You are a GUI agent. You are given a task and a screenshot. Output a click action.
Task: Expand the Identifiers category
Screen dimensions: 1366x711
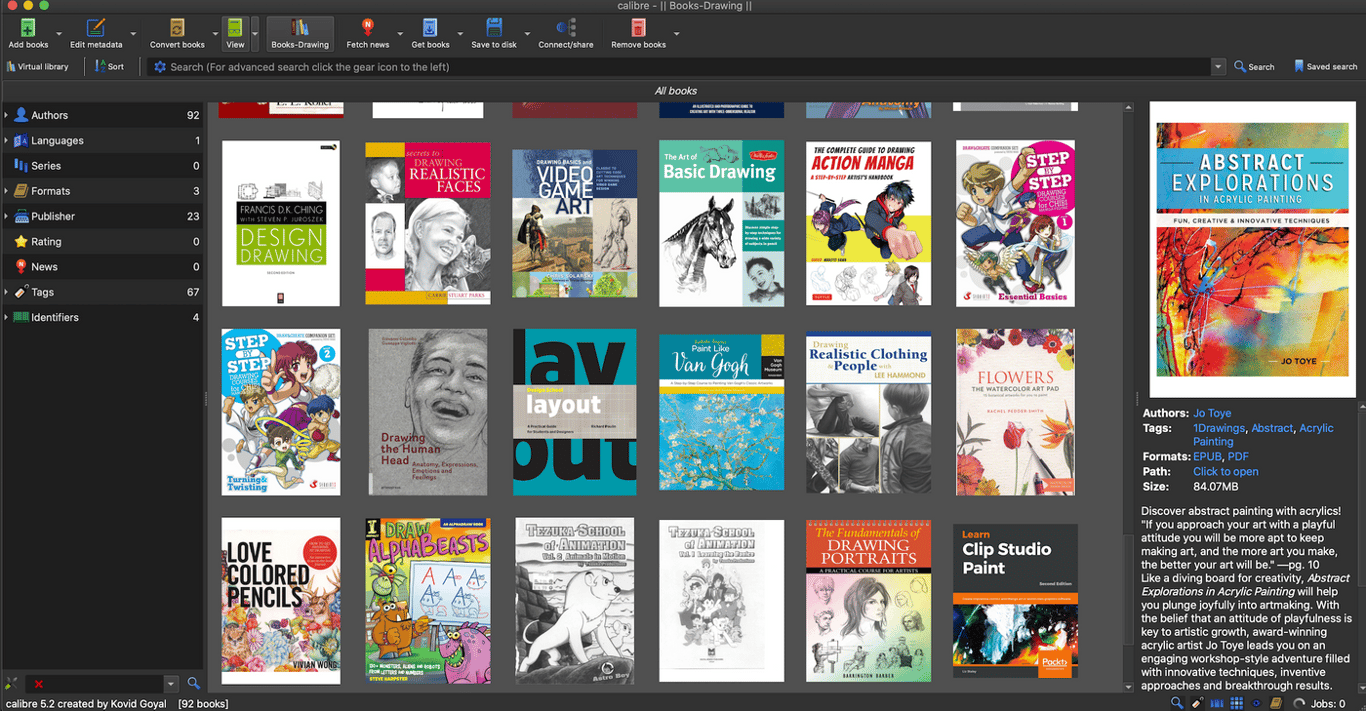[6, 317]
